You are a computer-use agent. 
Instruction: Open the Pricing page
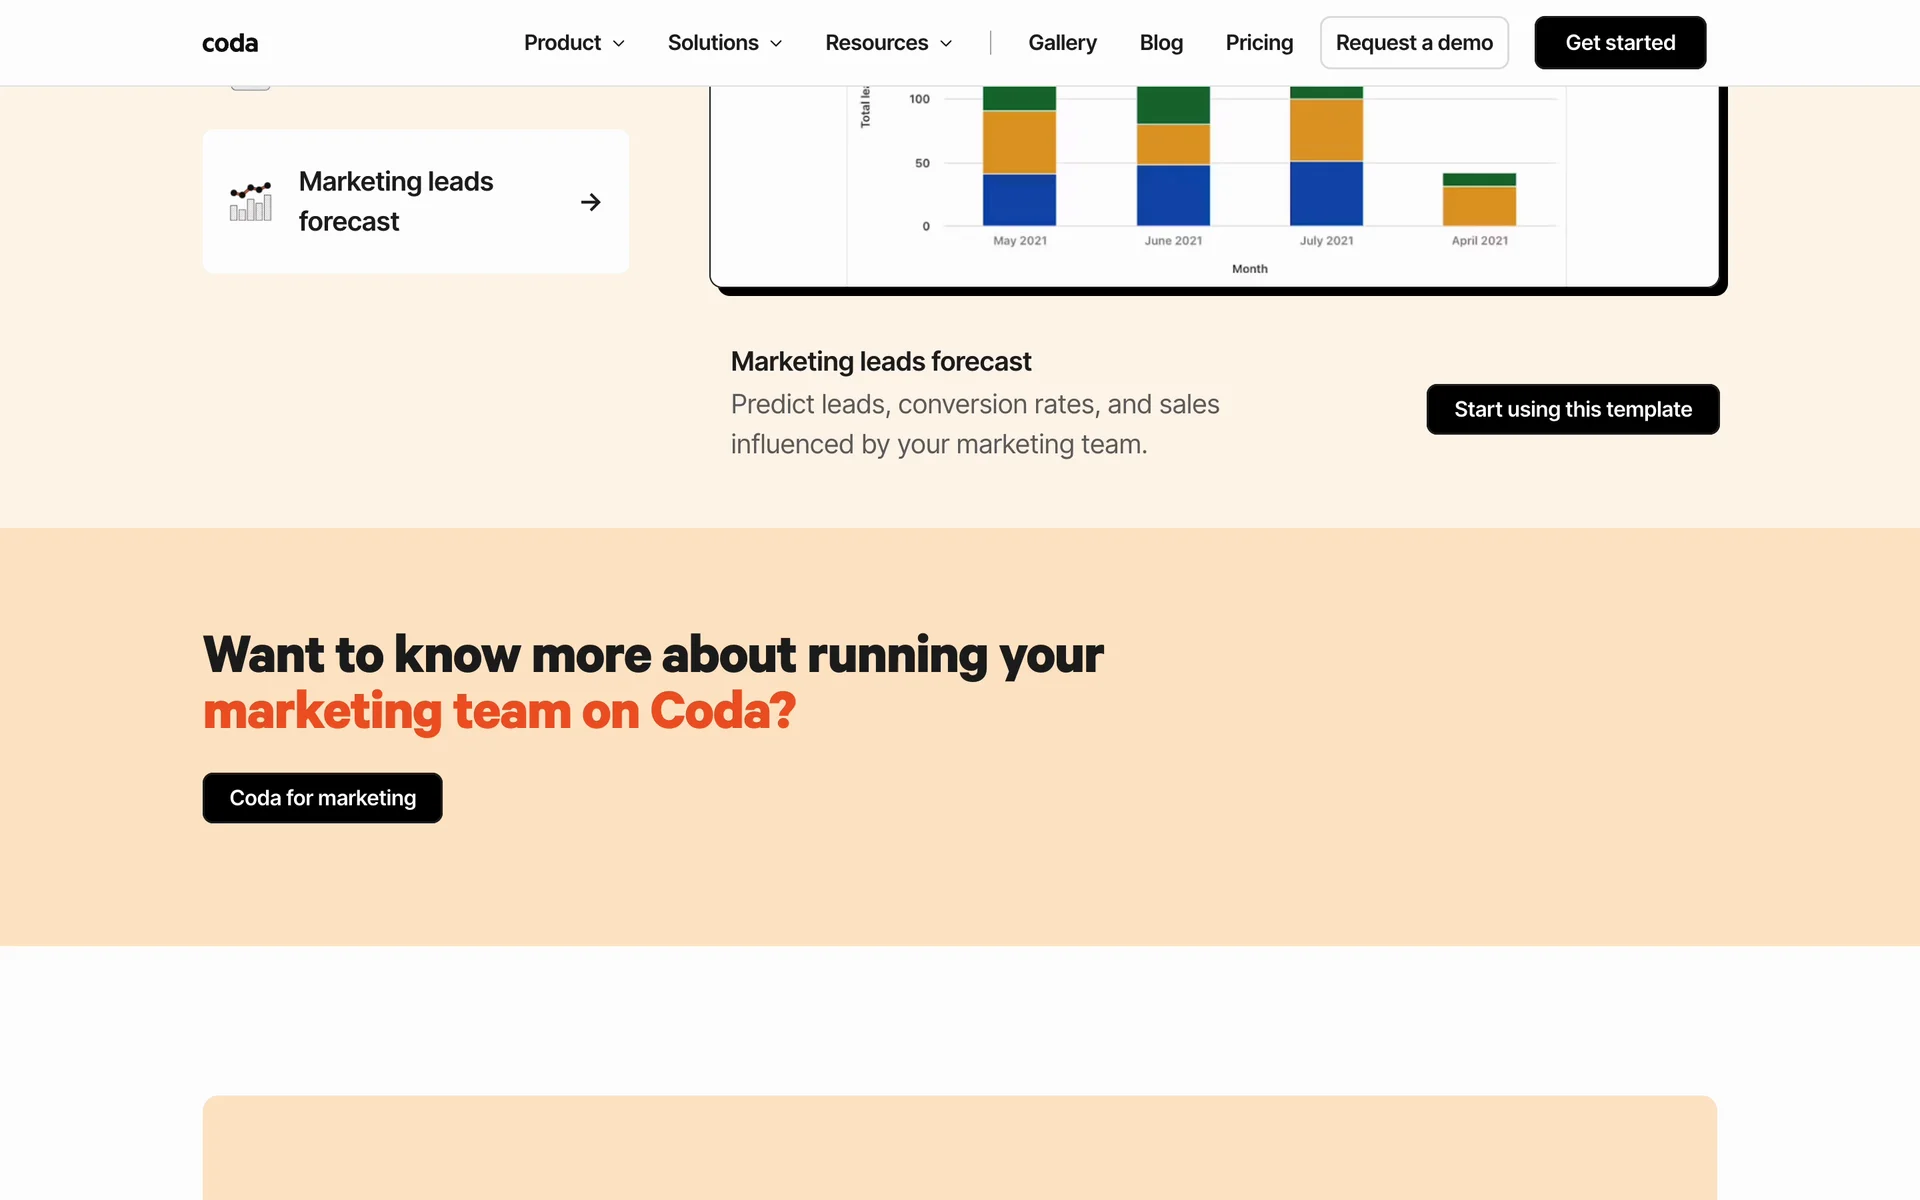click(x=1259, y=43)
